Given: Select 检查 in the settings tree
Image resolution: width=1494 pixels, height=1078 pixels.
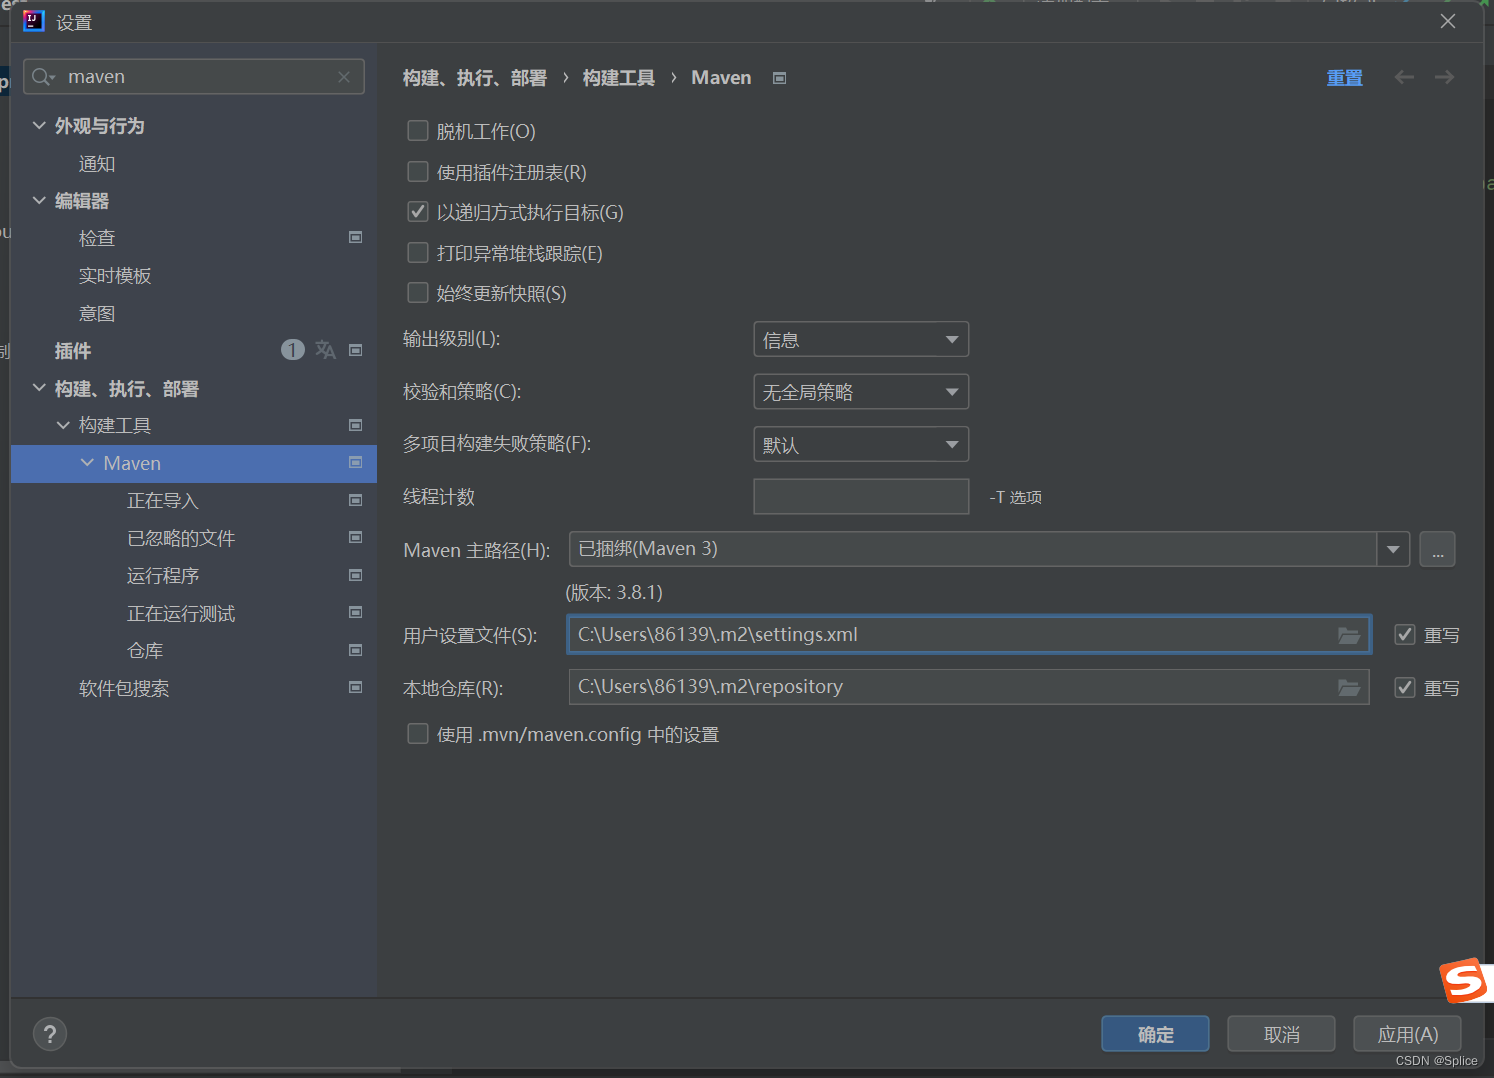Looking at the screenshot, I should pos(97,238).
